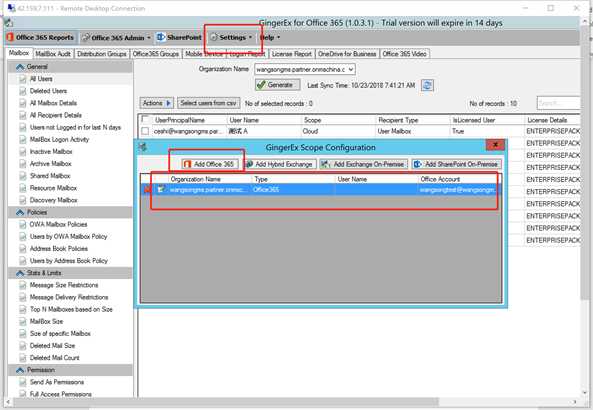Click the red delete icon on the wangsongms scope row
The image size is (593, 410).
(147, 189)
